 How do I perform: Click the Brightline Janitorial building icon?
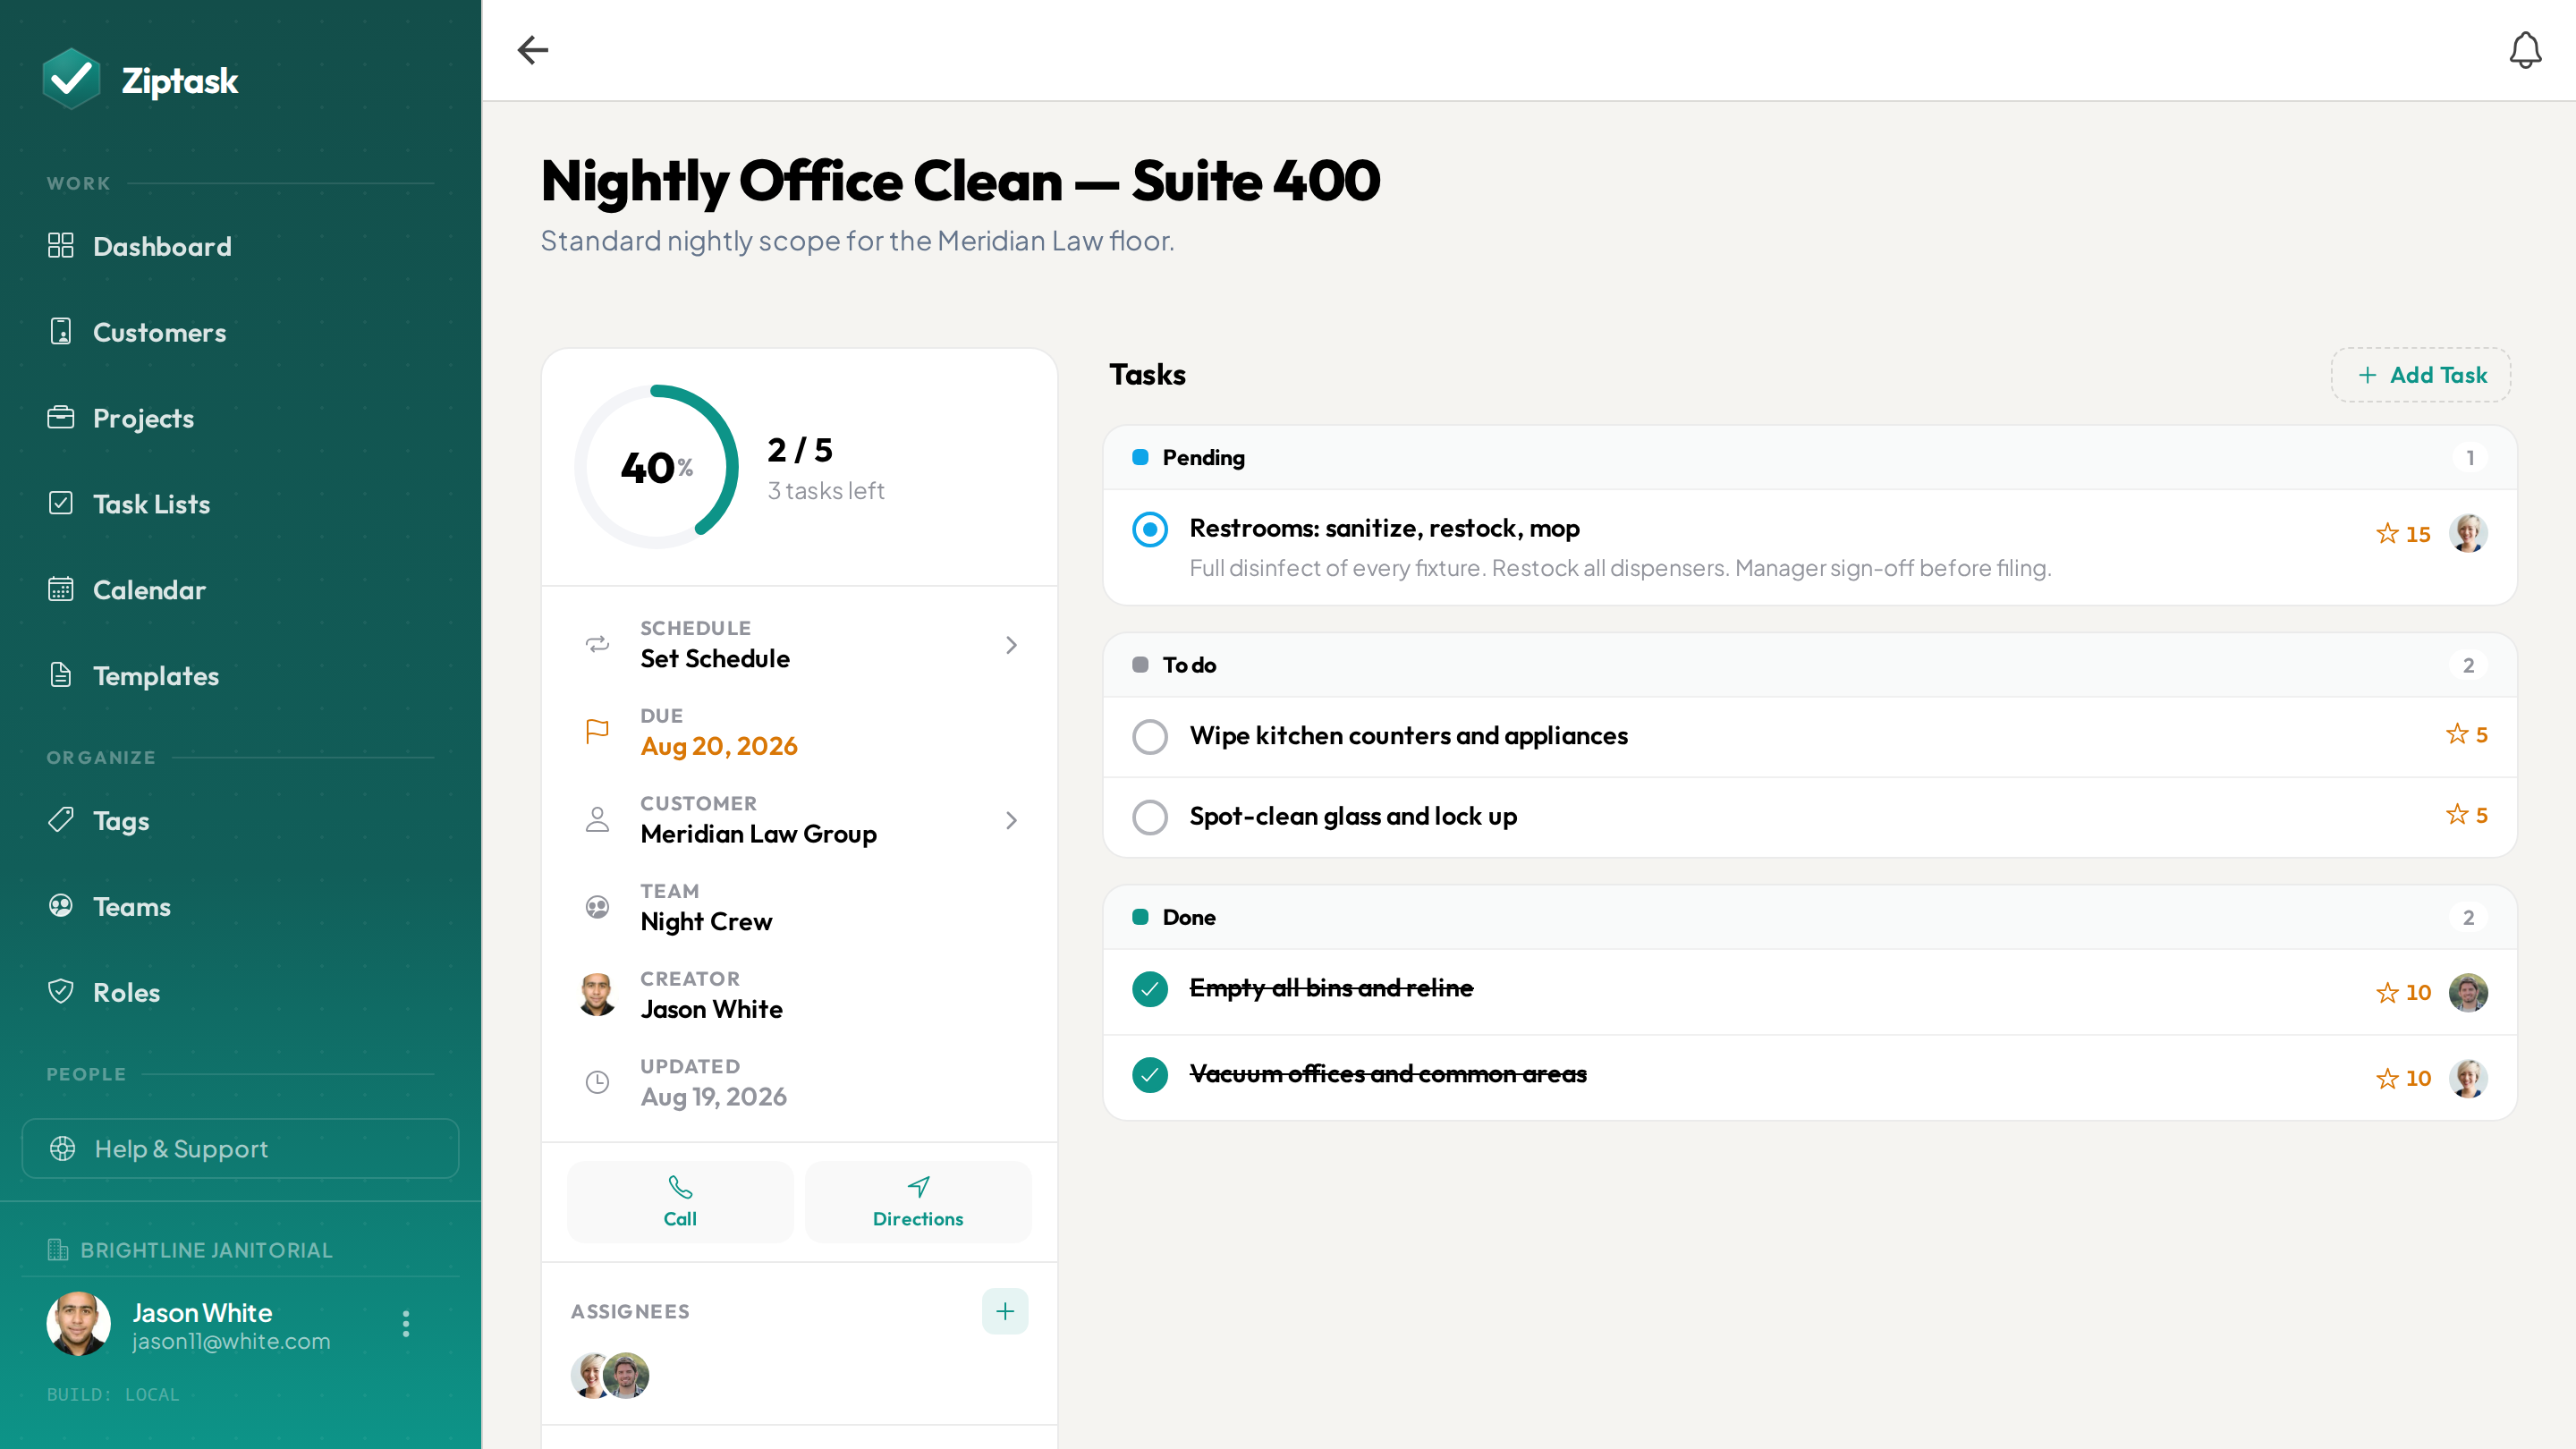(58, 1250)
